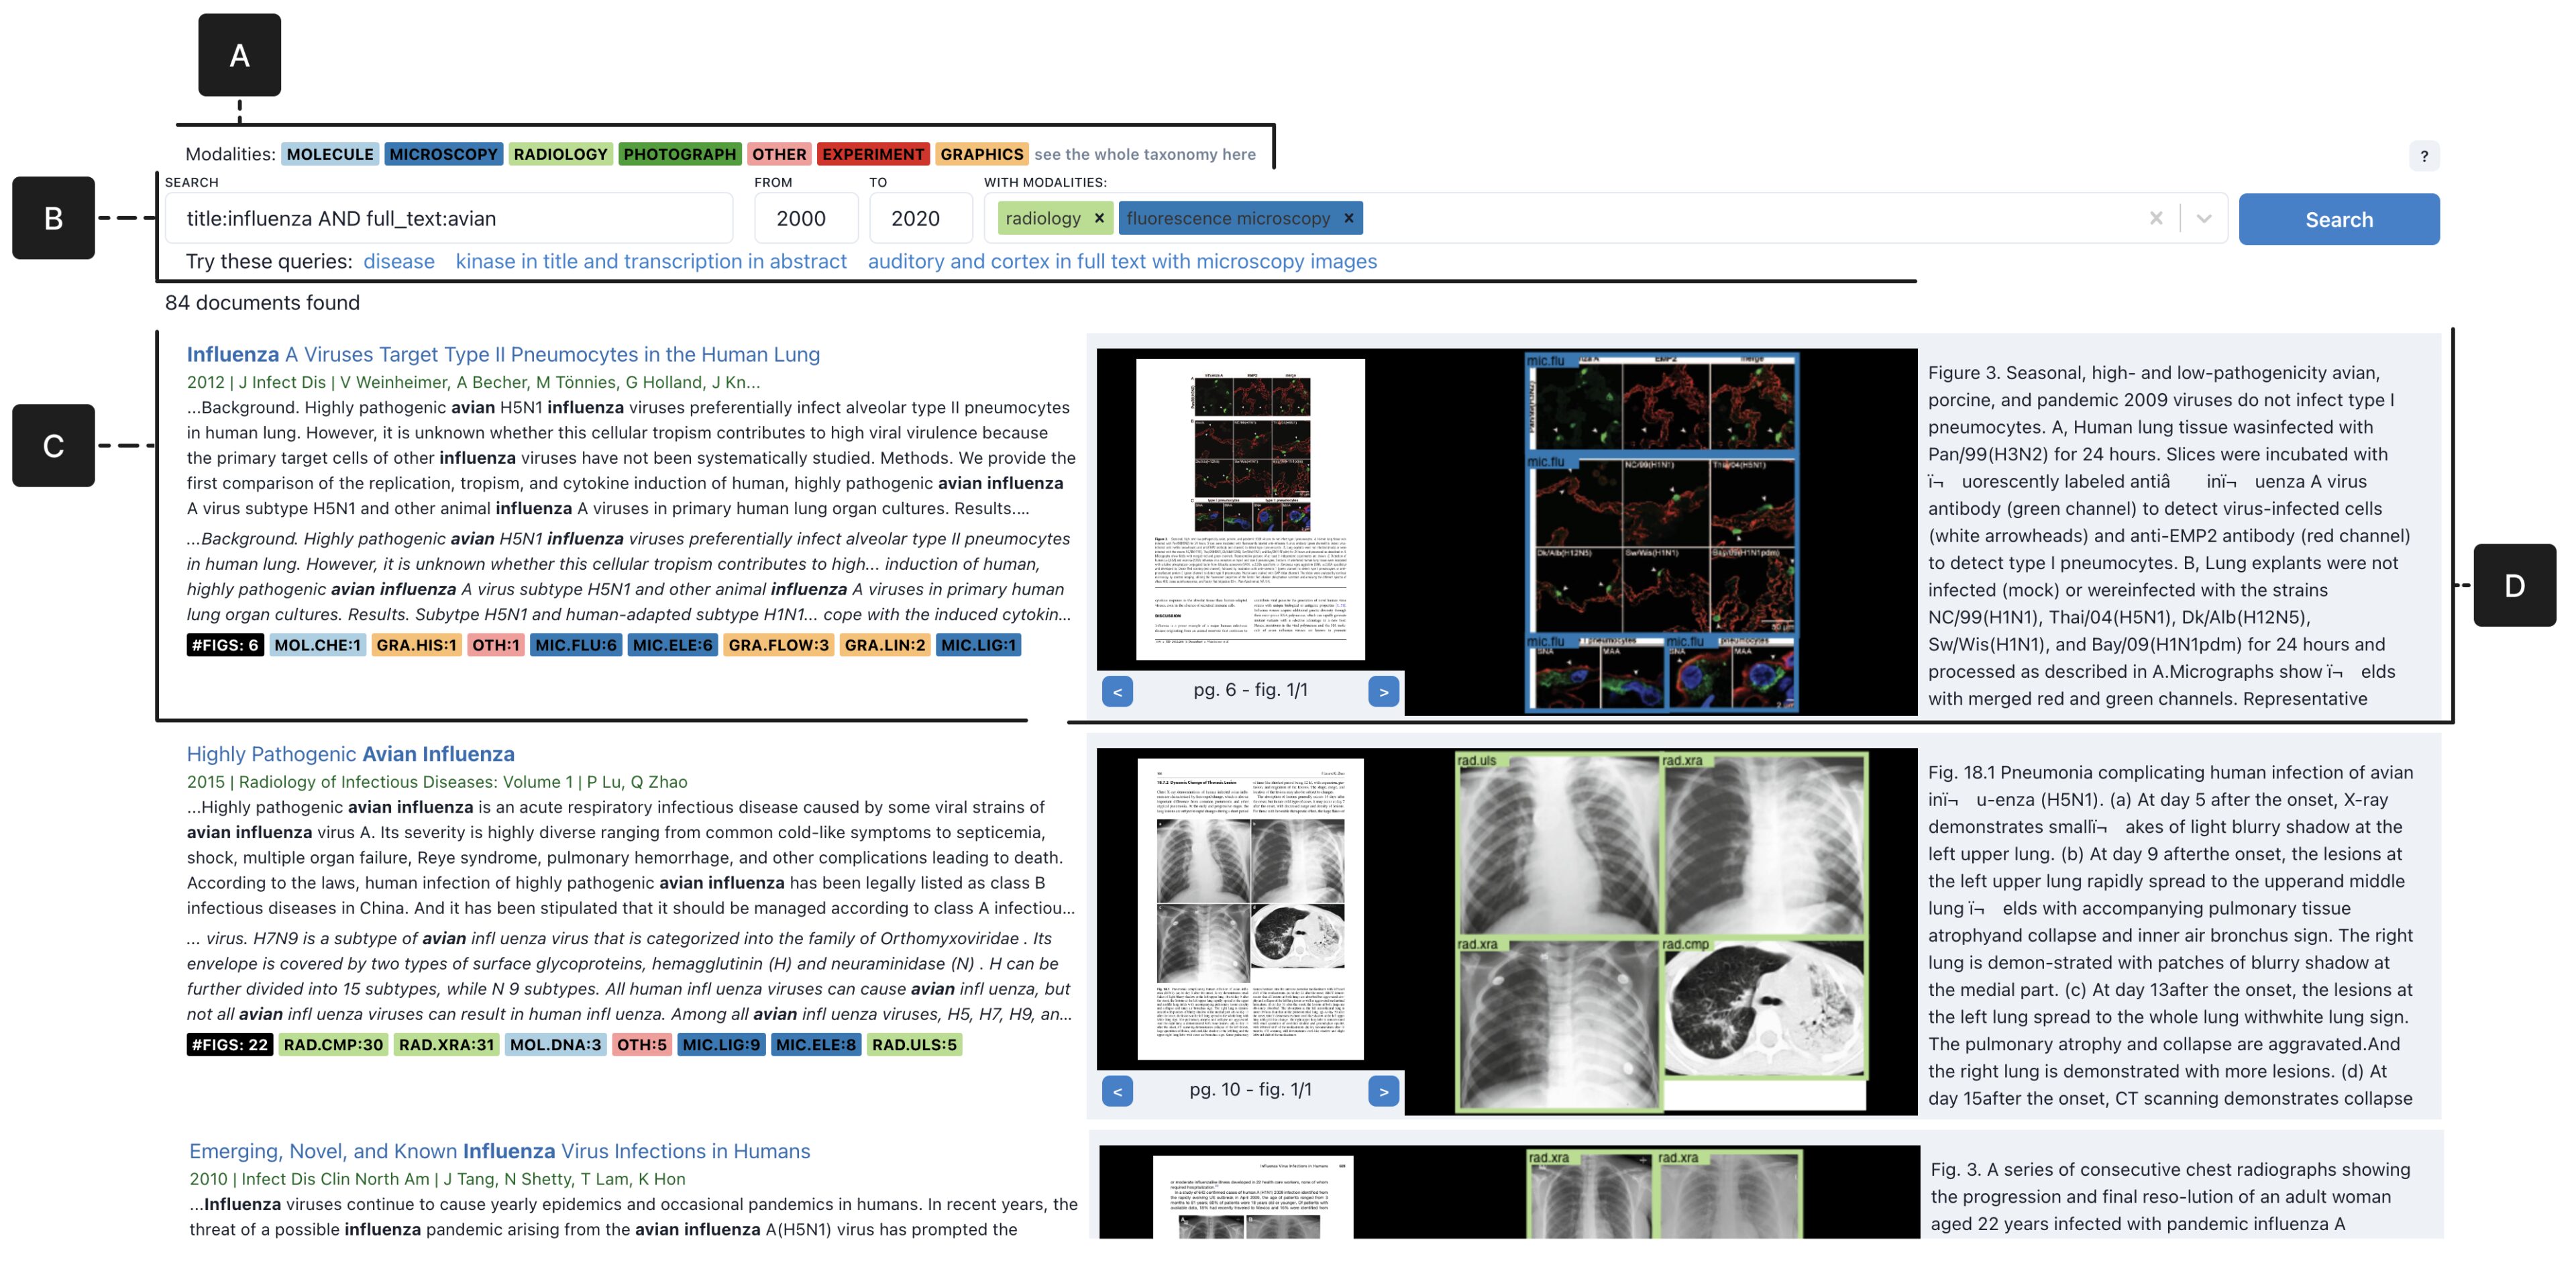Clear the search using the × icon

pyautogui.click(x=2157, y=218)
